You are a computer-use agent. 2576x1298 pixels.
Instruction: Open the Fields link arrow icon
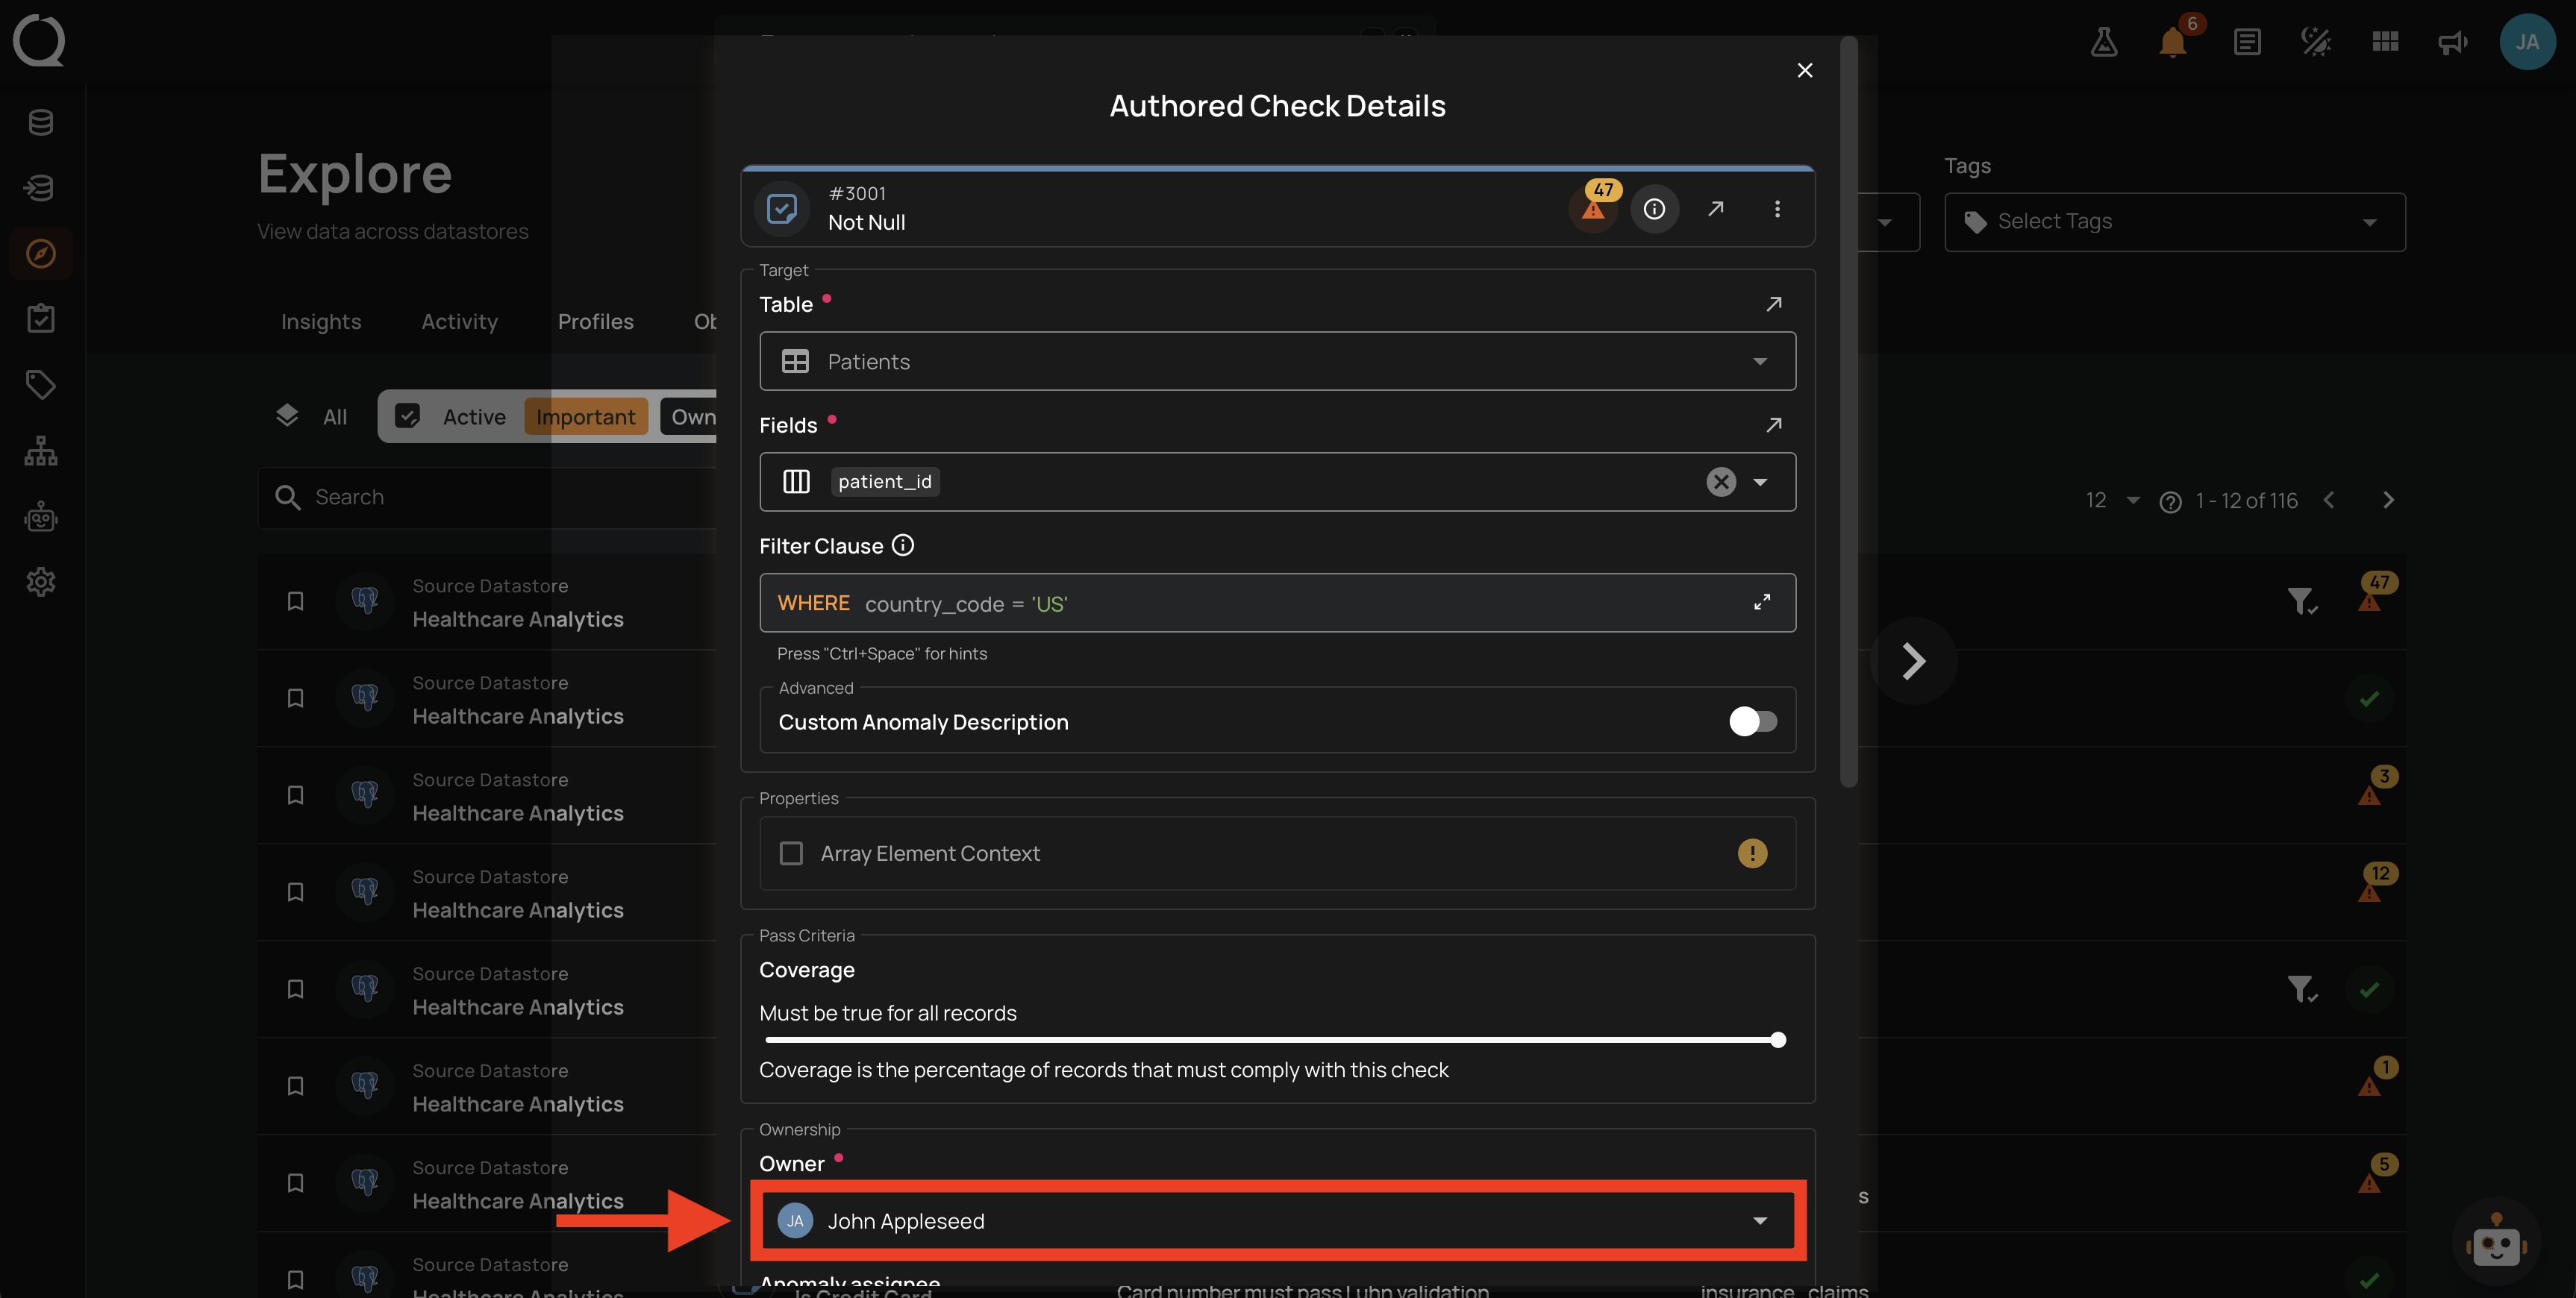(1774, 425)
